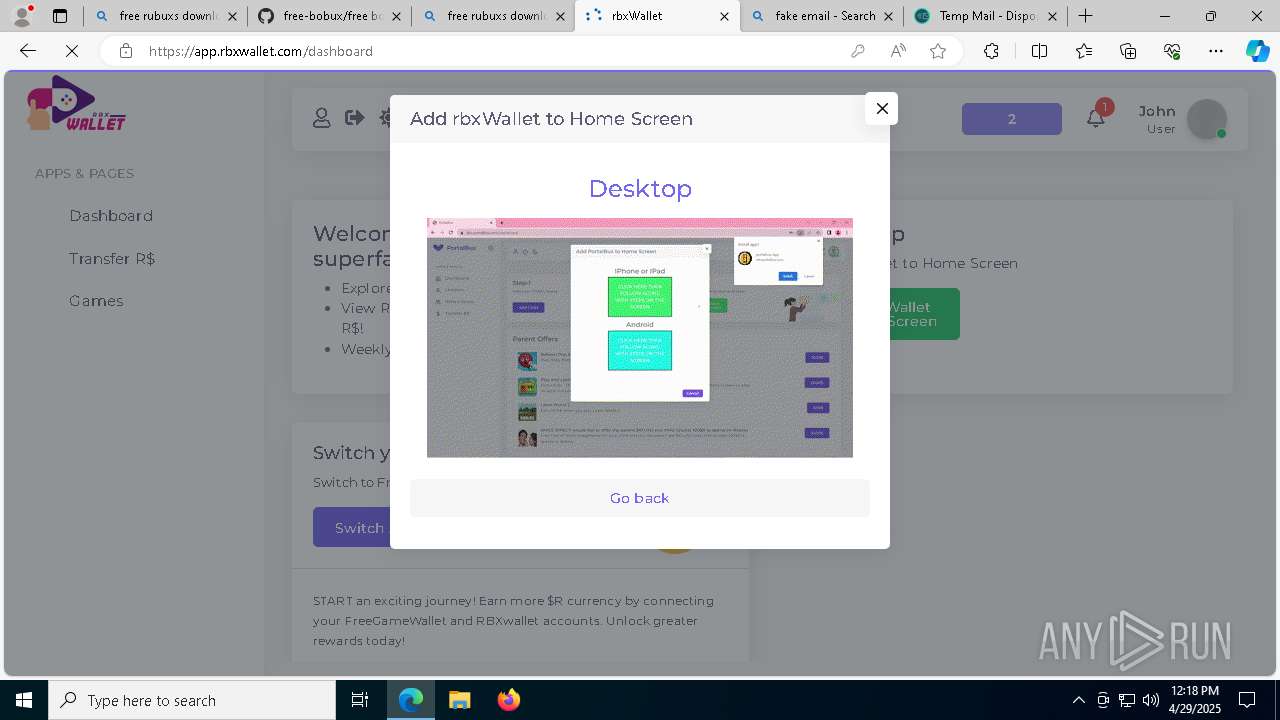Click the user profile icon in header
The height and width of the screenshot is (720, 1280).
321,118
